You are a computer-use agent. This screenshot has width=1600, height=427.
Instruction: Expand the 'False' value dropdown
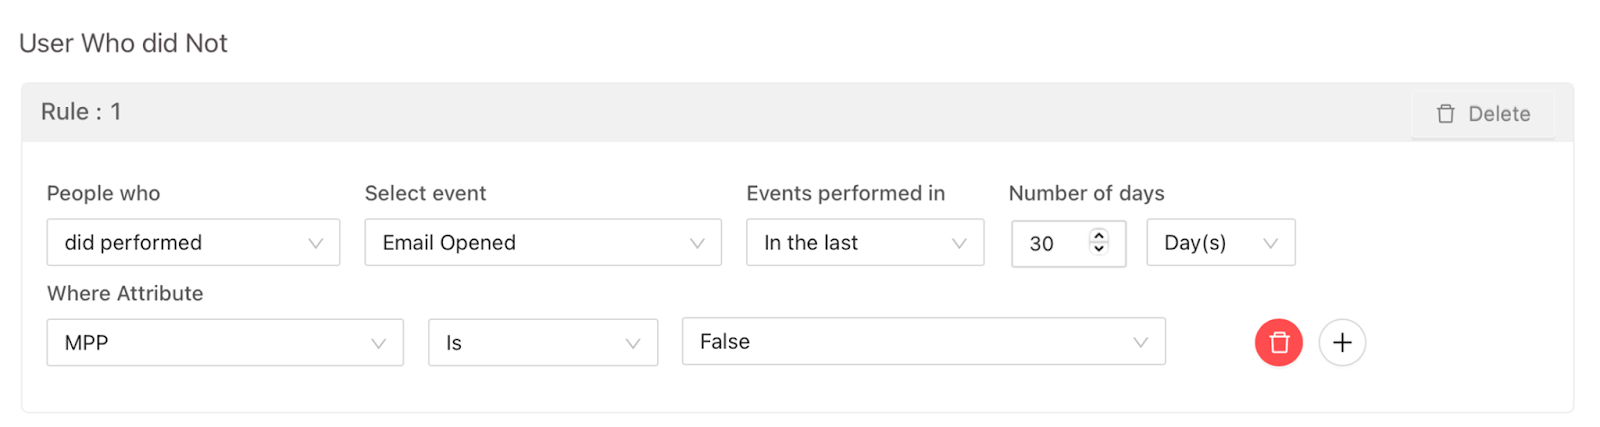(923, 342)
